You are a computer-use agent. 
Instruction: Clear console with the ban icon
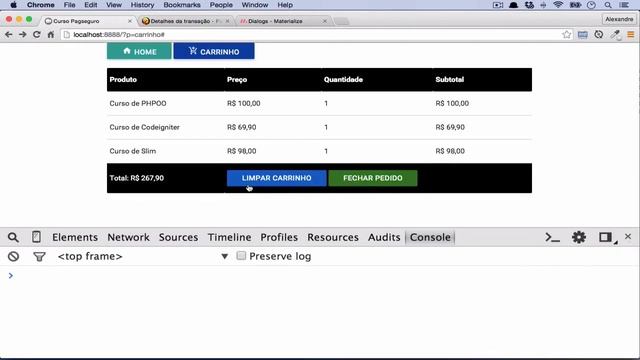13,256
